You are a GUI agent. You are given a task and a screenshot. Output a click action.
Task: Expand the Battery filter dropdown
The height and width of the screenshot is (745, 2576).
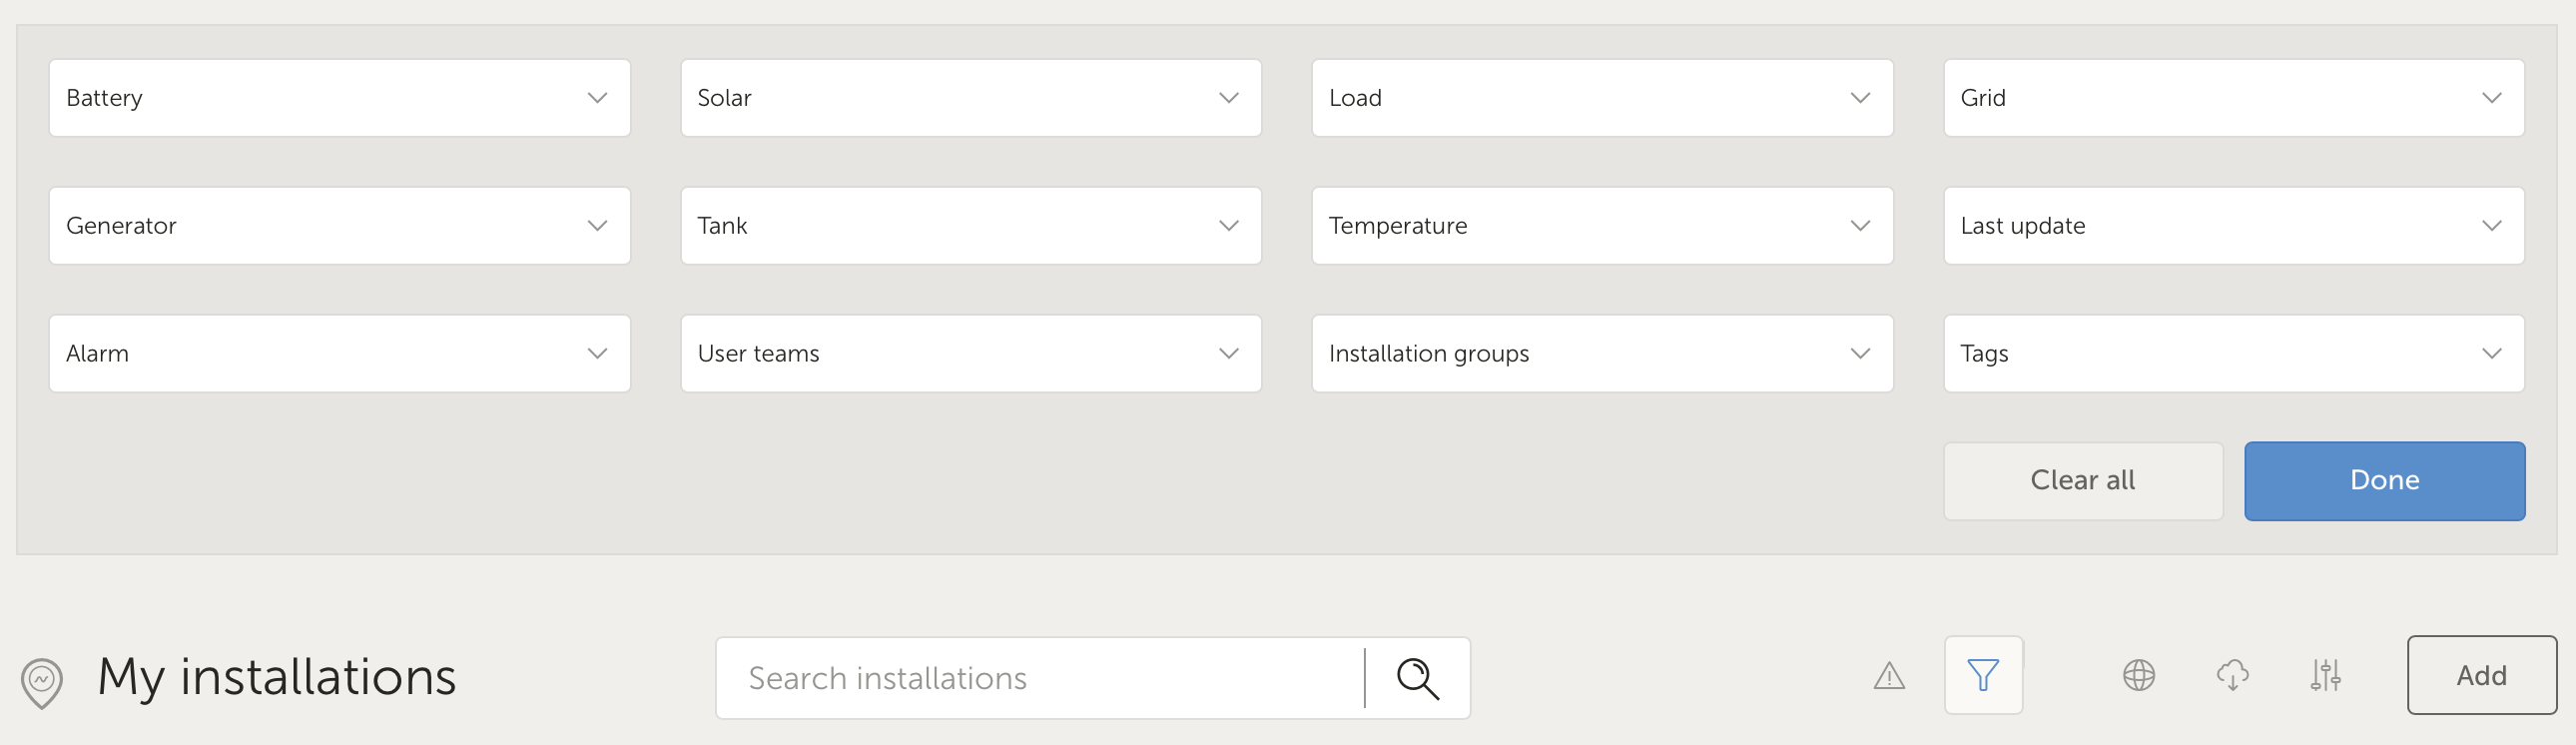click(x=339, y=98)
